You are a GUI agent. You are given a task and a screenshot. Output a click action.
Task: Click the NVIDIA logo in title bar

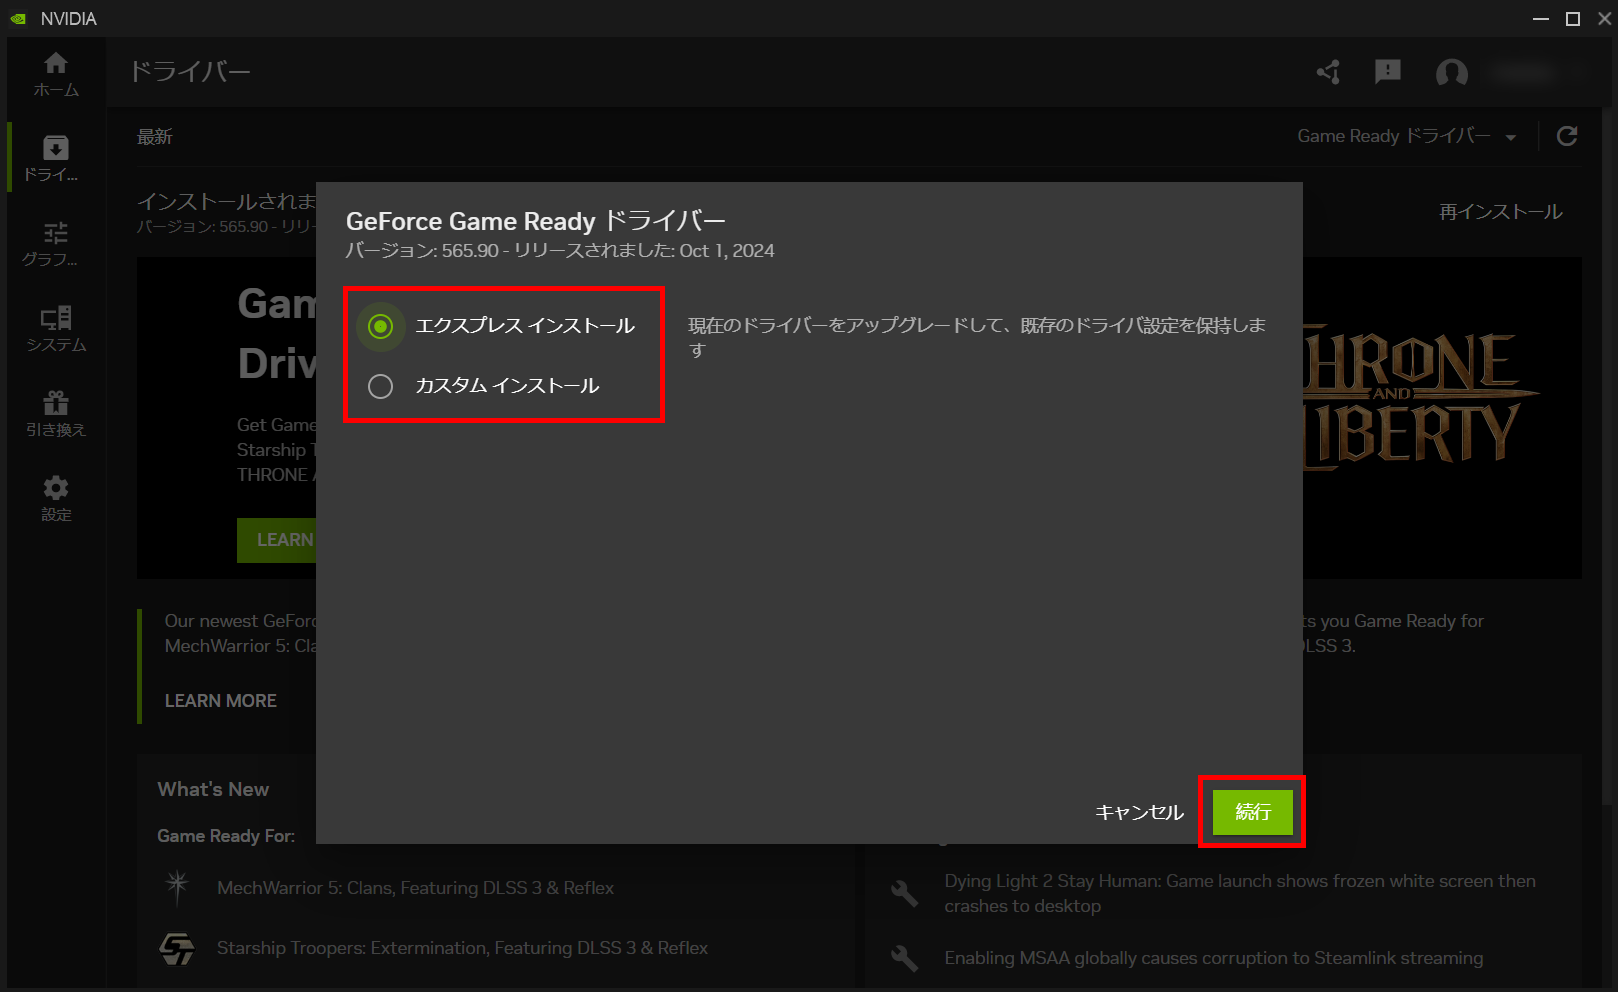point(18,18)
